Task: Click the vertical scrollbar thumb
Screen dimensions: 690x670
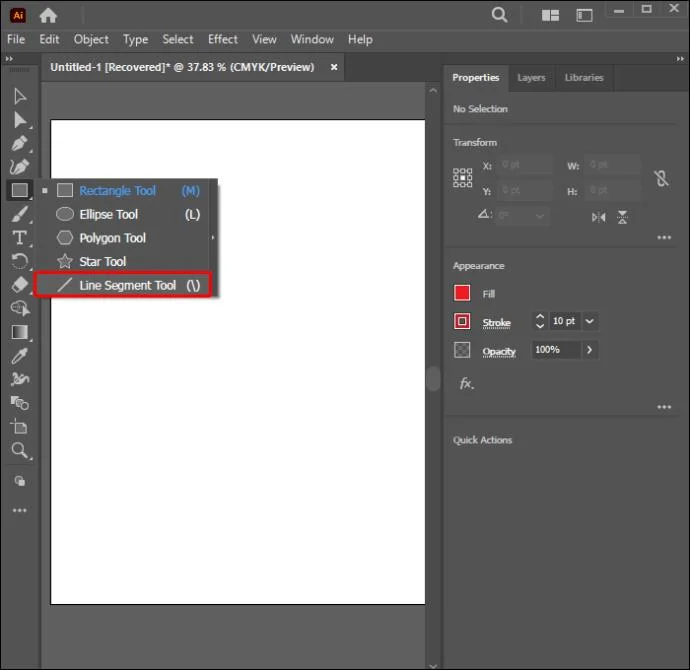Action: [x=433, y=378]
